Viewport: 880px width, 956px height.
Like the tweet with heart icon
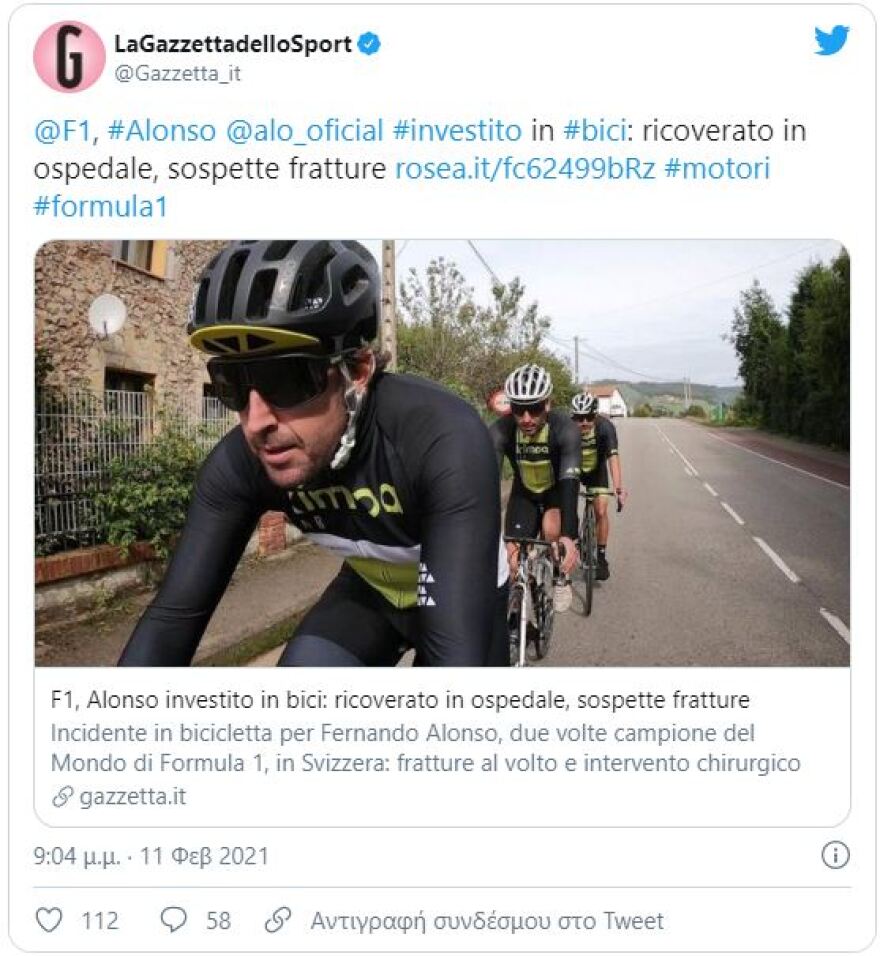click(49, 920)
